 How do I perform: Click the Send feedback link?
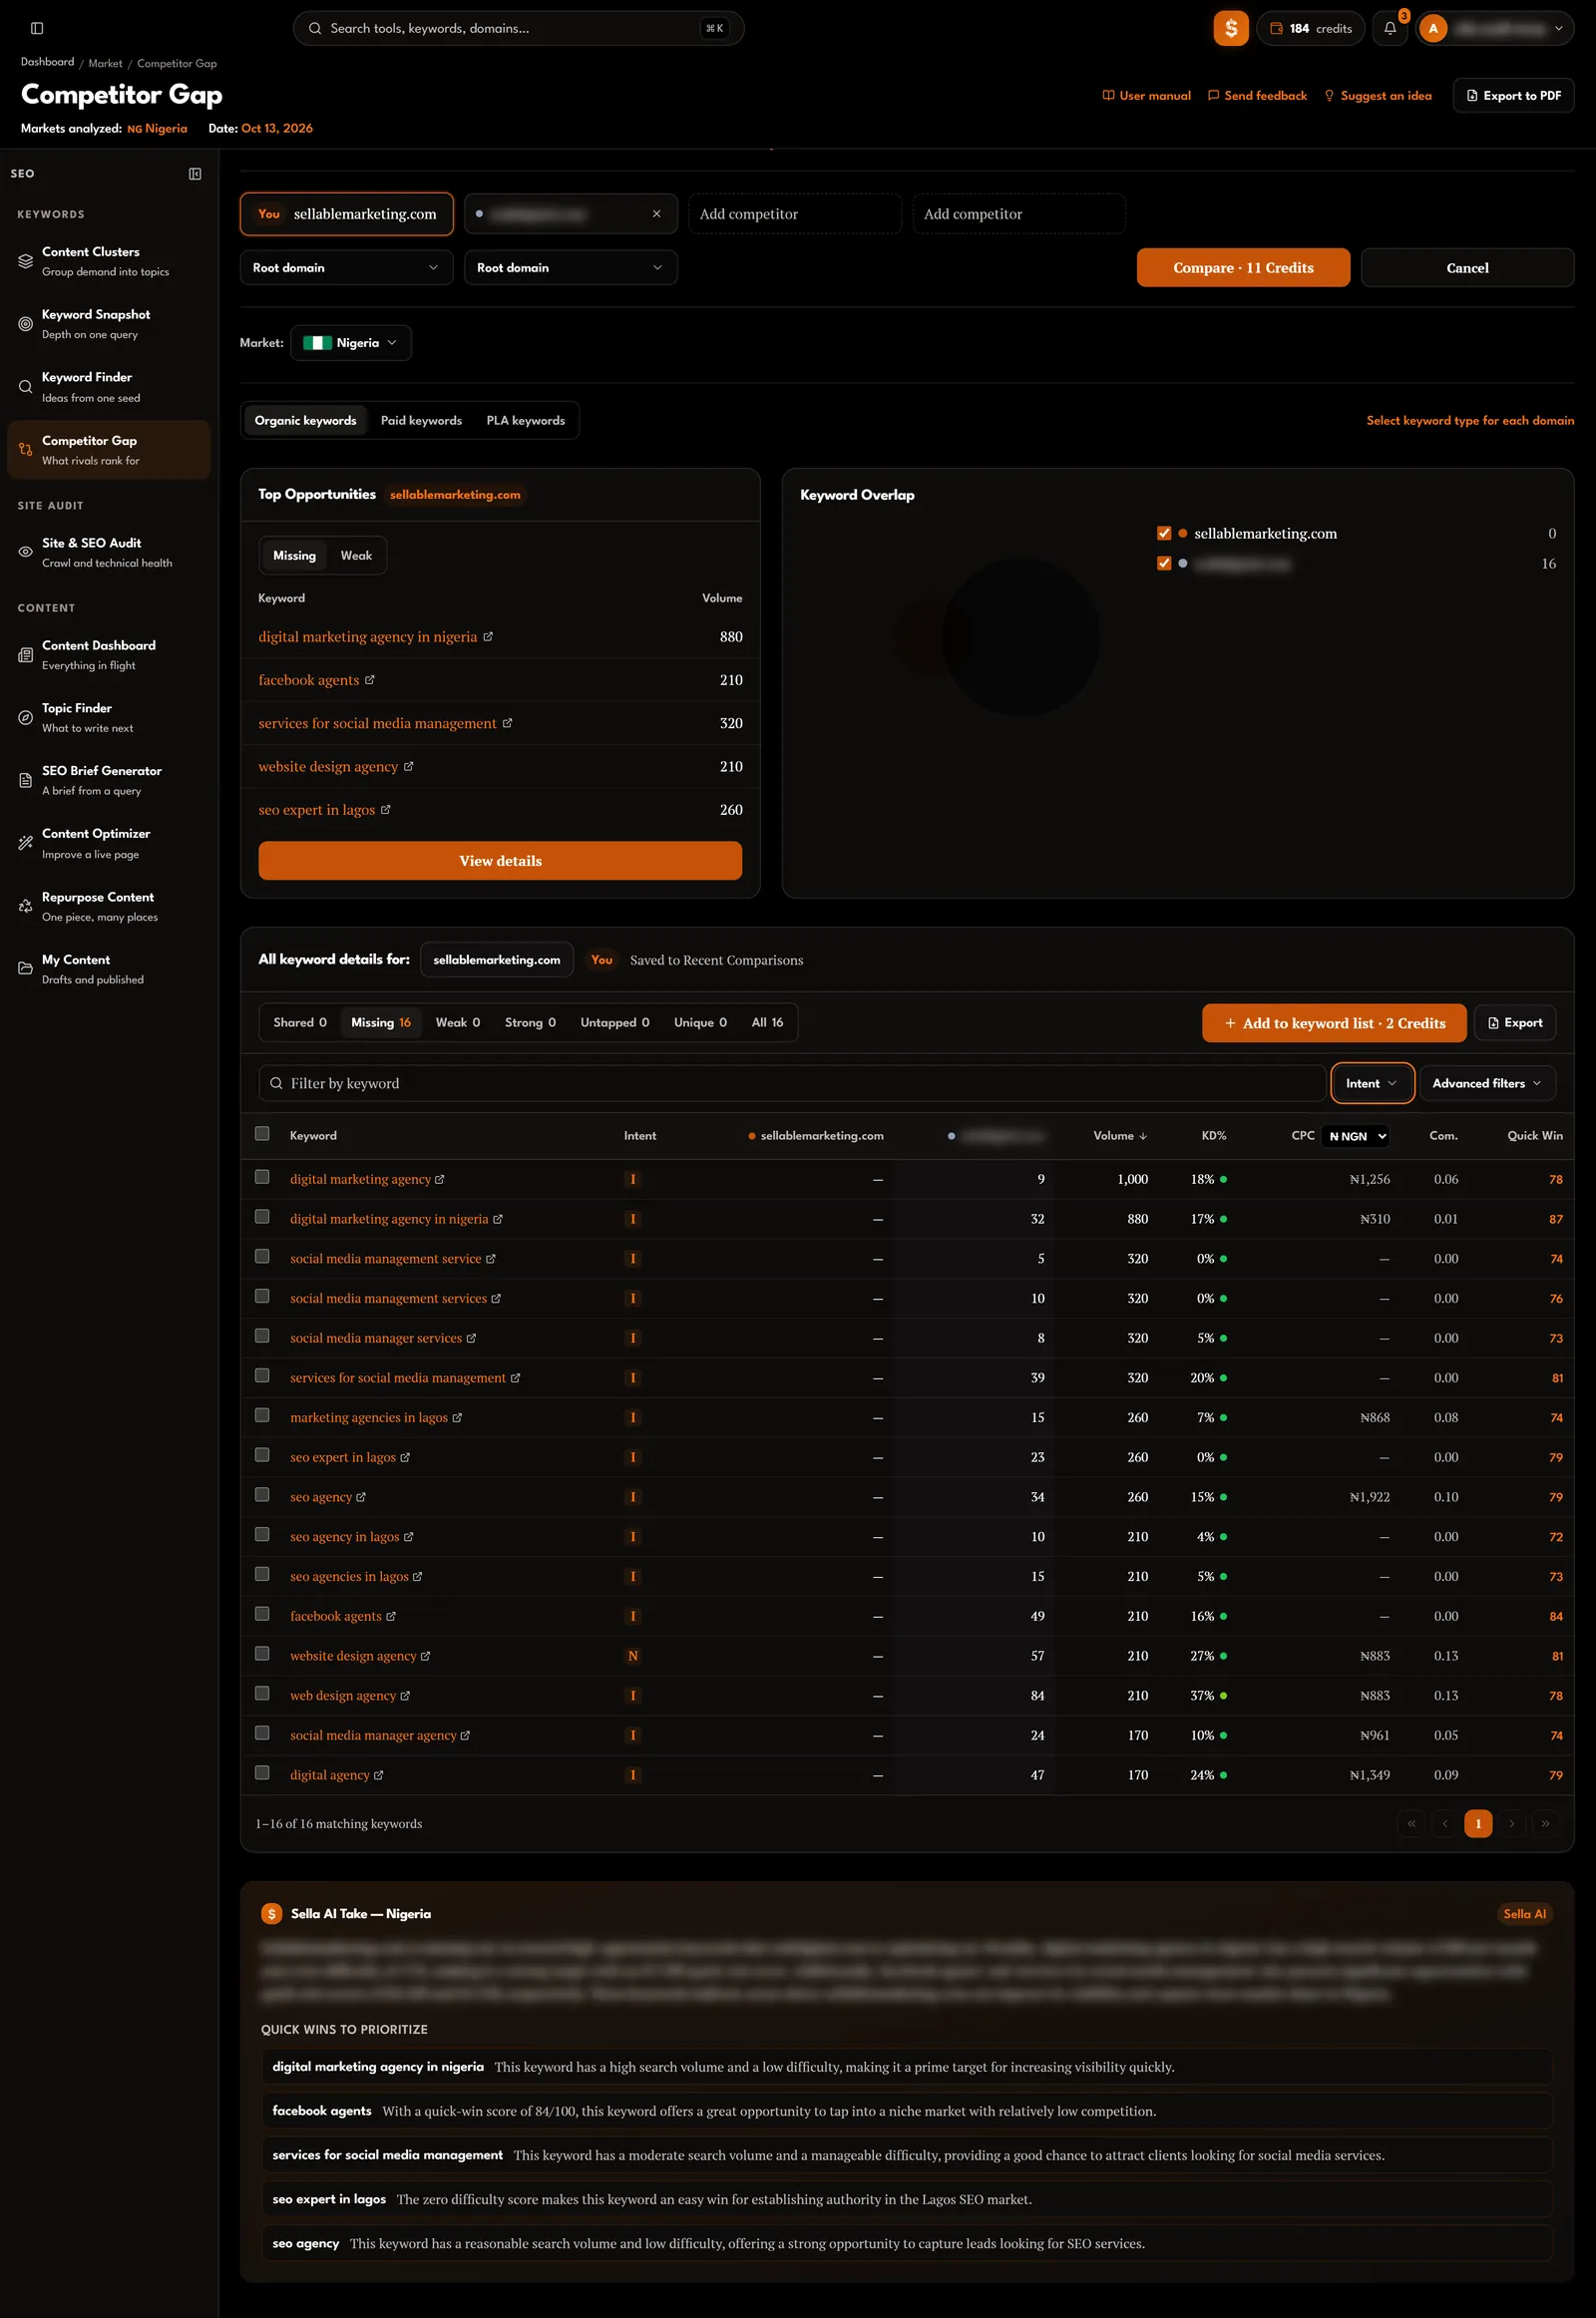(x=1257, y=96)
